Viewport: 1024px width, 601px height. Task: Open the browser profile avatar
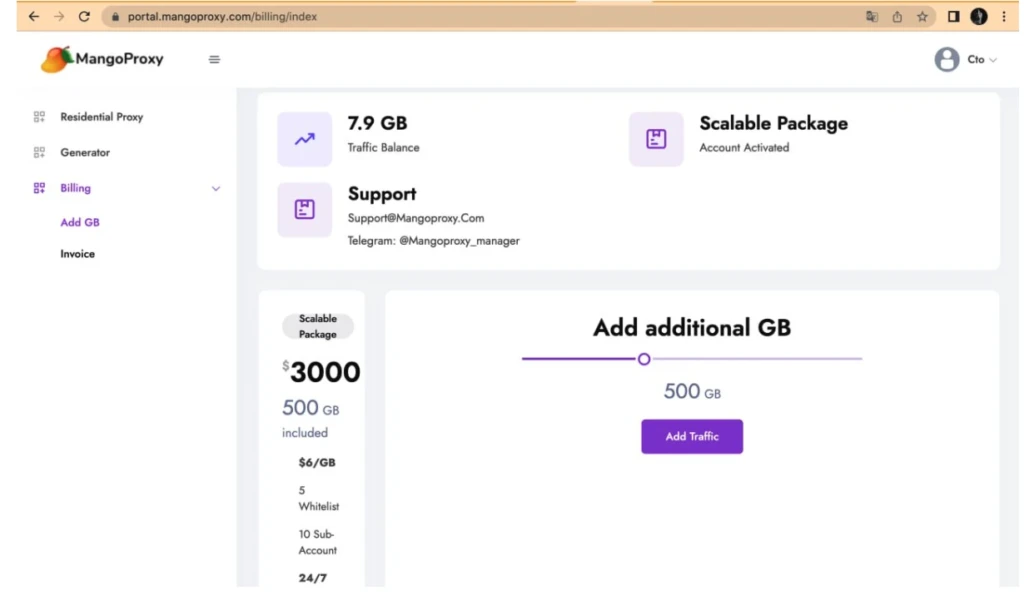point(979,16)
